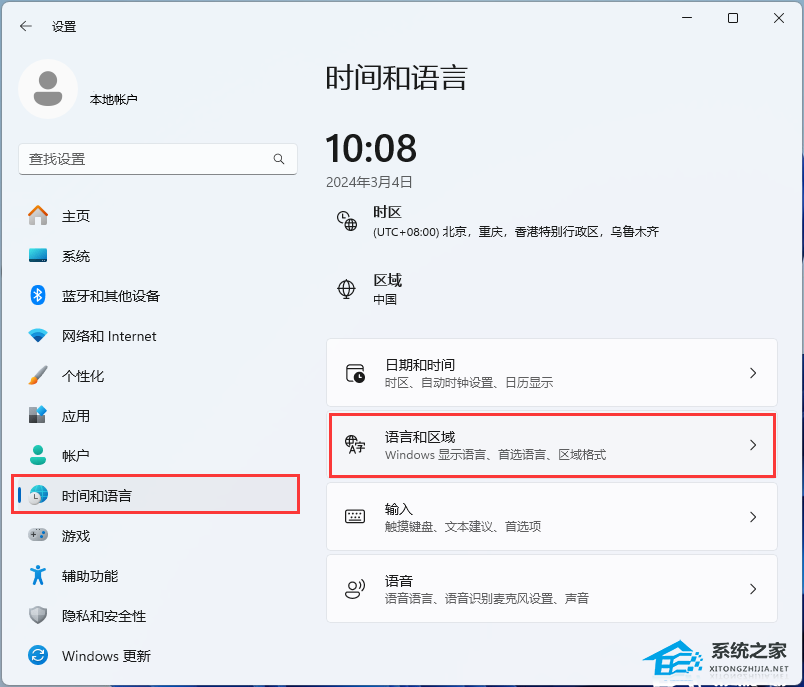Click the Home house icon in sidebar
Viewport: 804px width, 687px height.
point(38,215)
